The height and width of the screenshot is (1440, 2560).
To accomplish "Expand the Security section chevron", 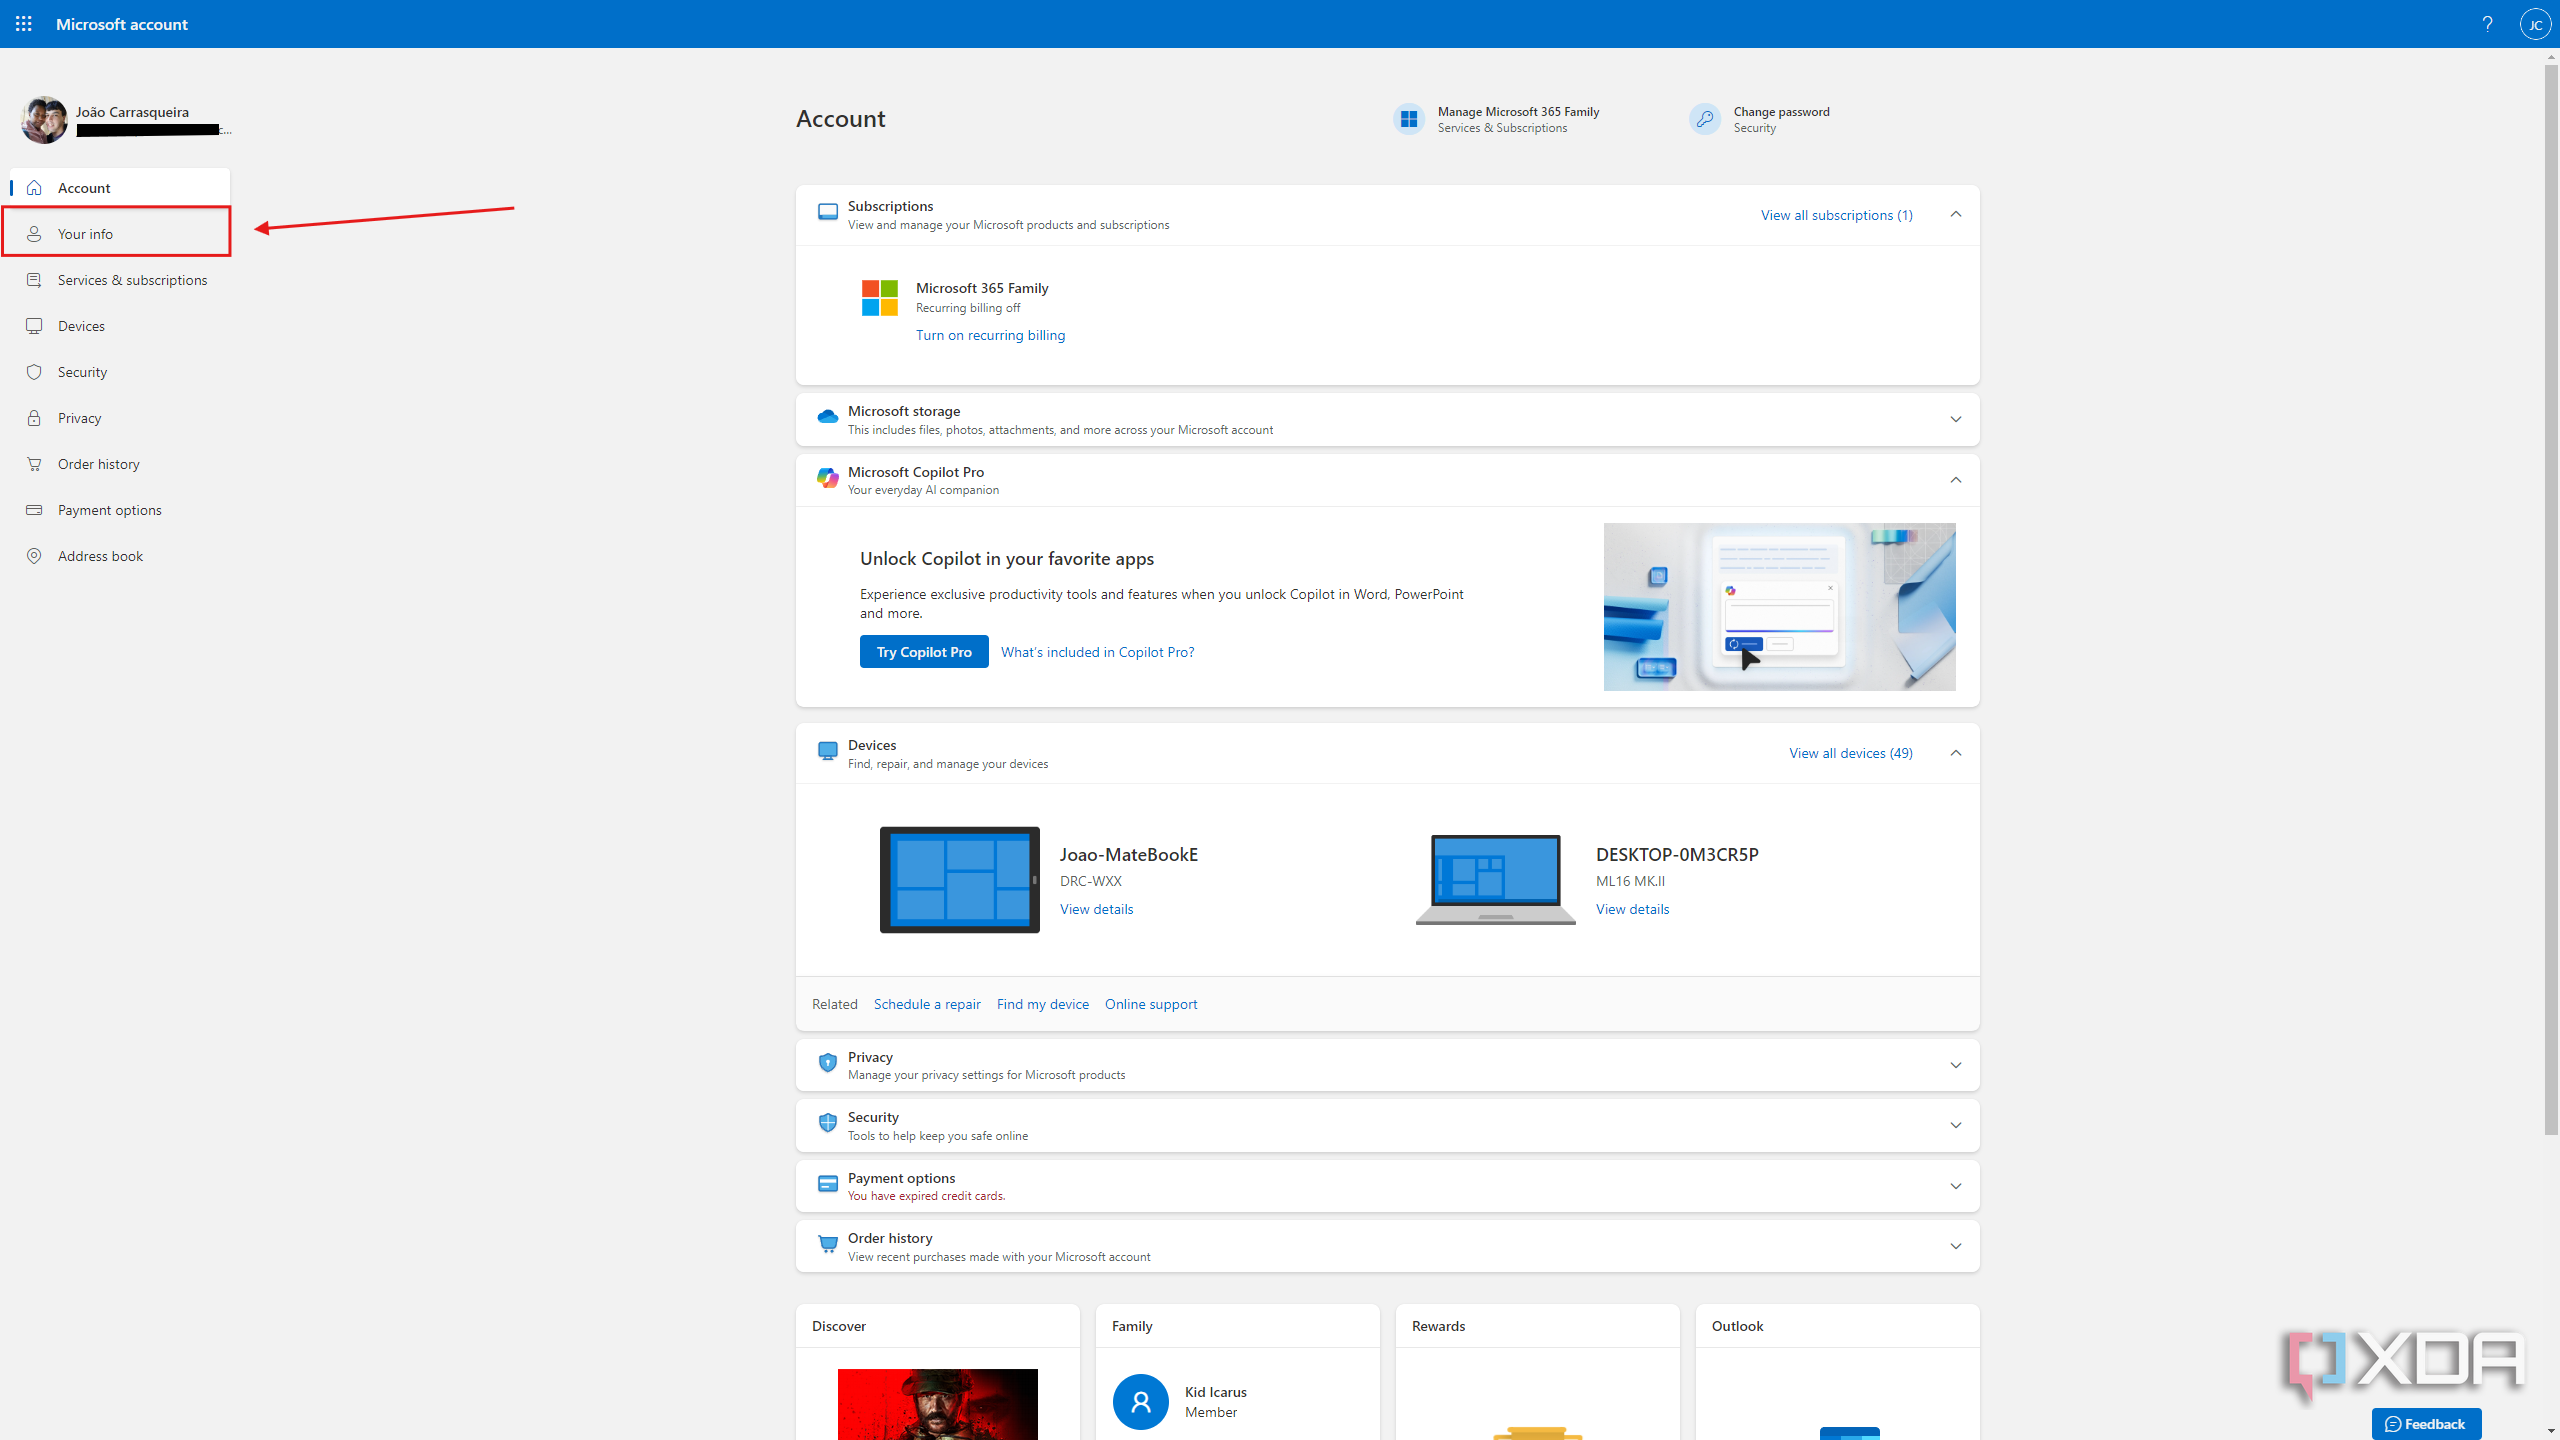I will (1955, 1124).
